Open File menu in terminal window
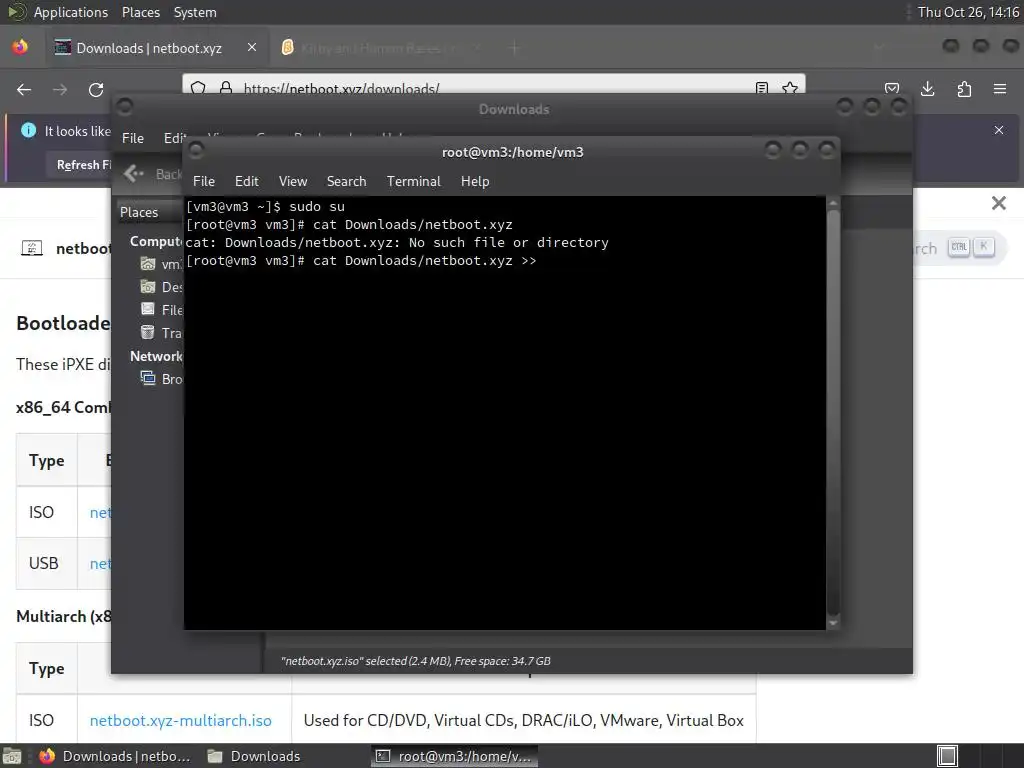Screen dimensions: 1024x768 204,181
